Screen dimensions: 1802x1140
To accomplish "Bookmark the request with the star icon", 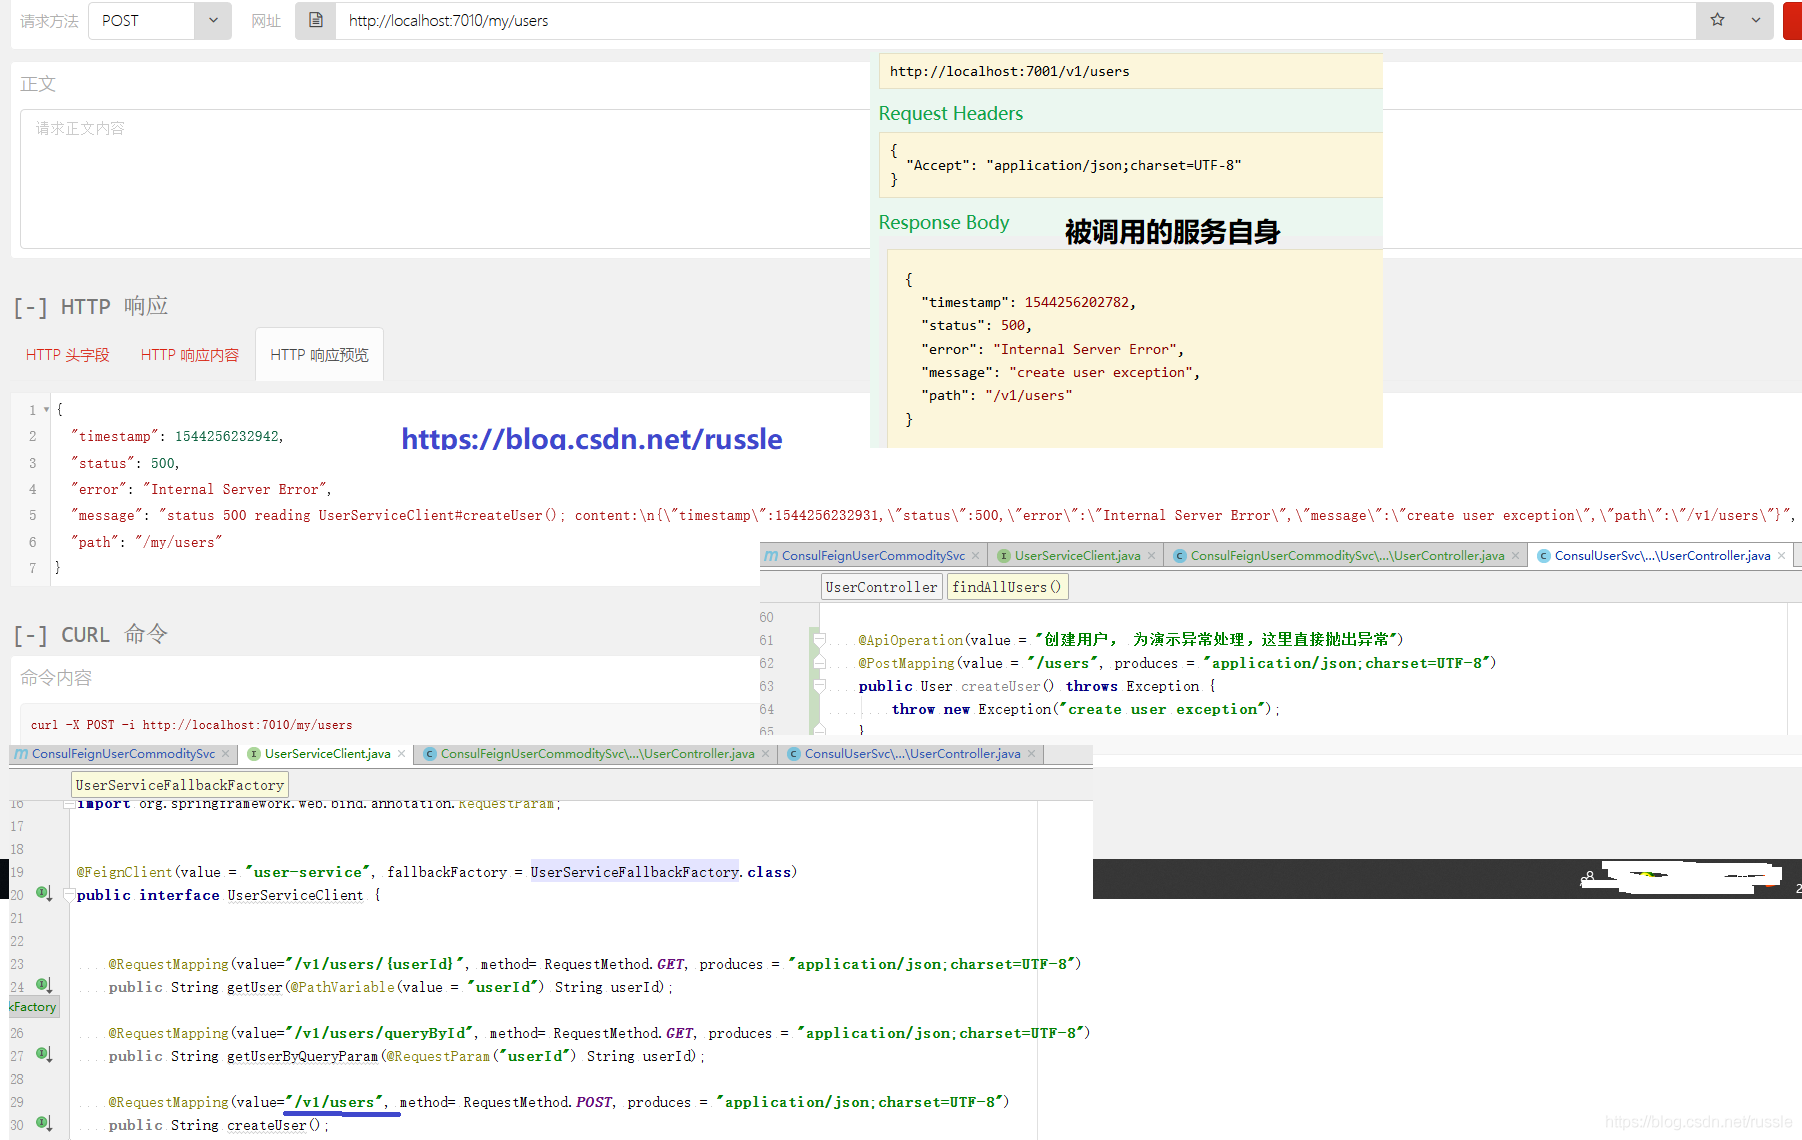I will (x=1717, y=20).
